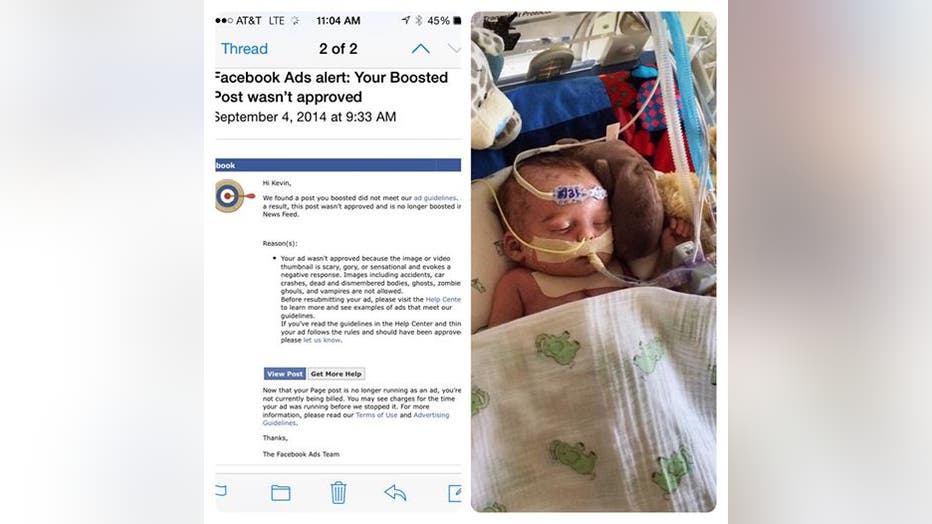Click the let us know link
The width and height of the screenshot is (932, 524).
coord(322,340)
